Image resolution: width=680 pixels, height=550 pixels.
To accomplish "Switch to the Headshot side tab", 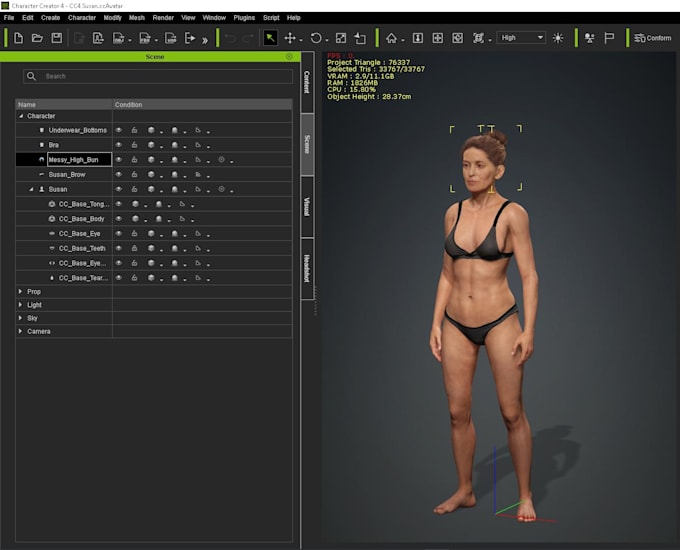I will [307, 268].
